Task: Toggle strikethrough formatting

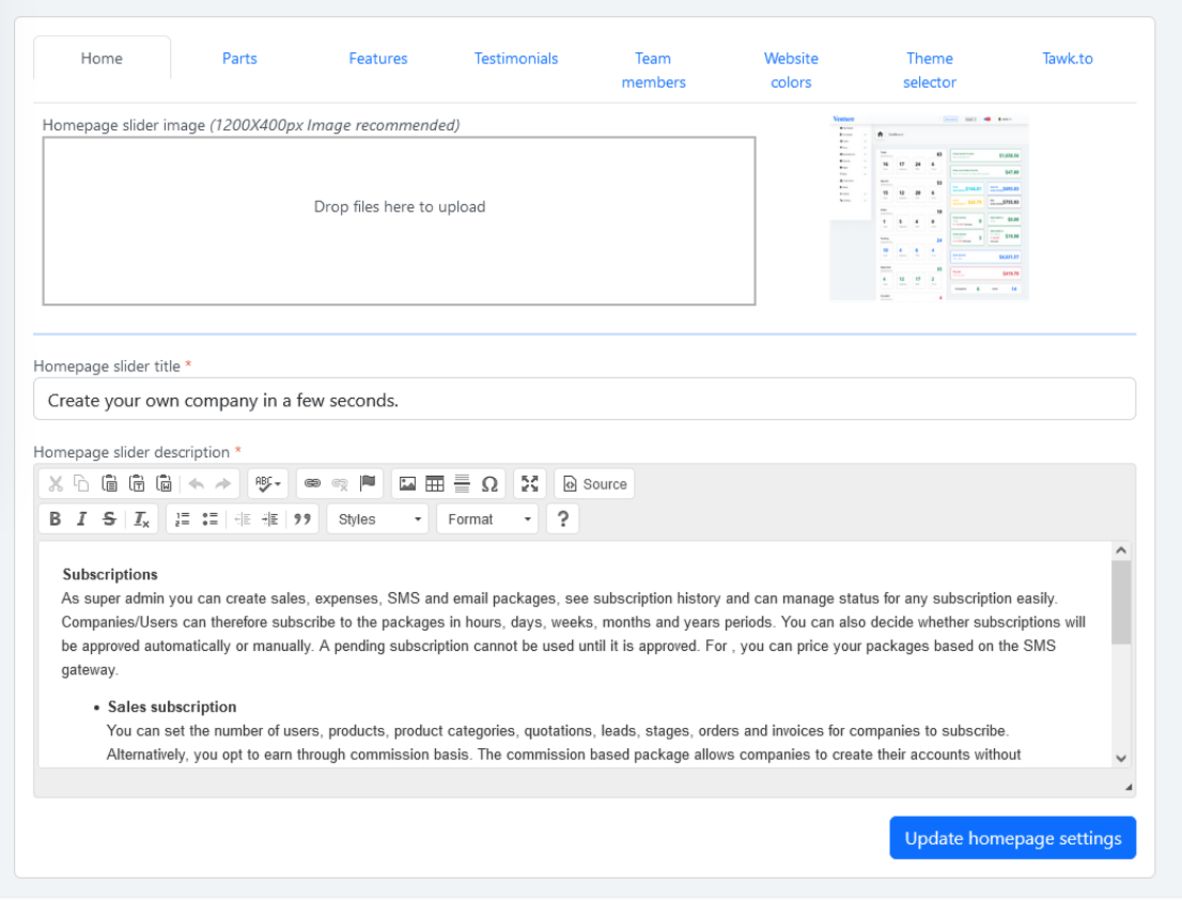Action: click(108, 520)
